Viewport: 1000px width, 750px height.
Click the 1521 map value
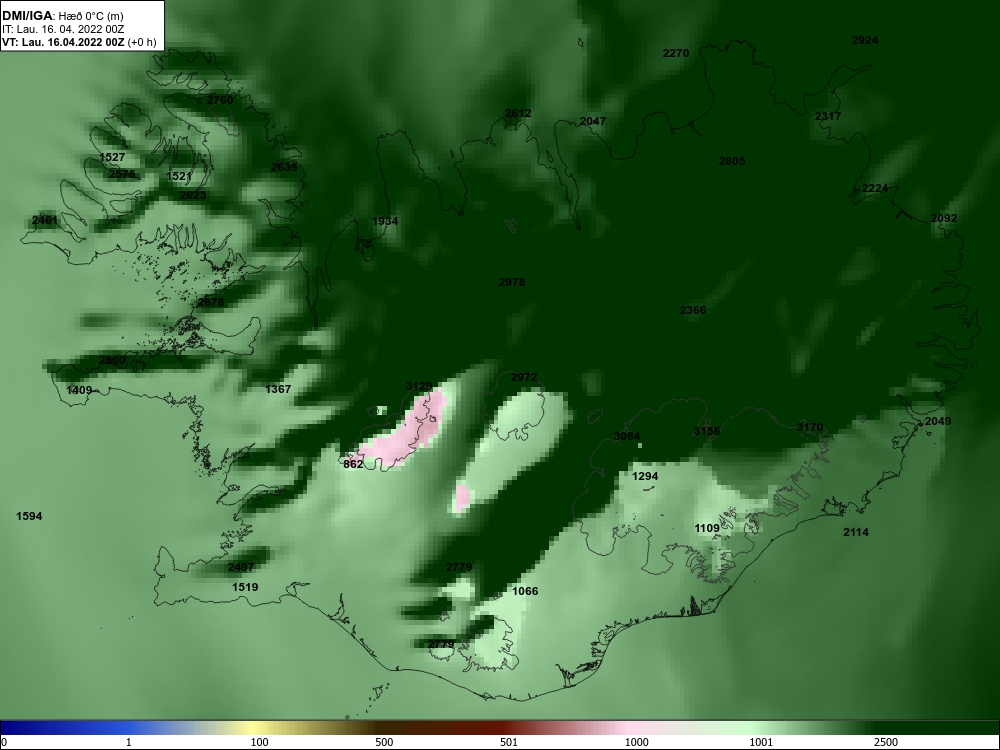point(179,176)
